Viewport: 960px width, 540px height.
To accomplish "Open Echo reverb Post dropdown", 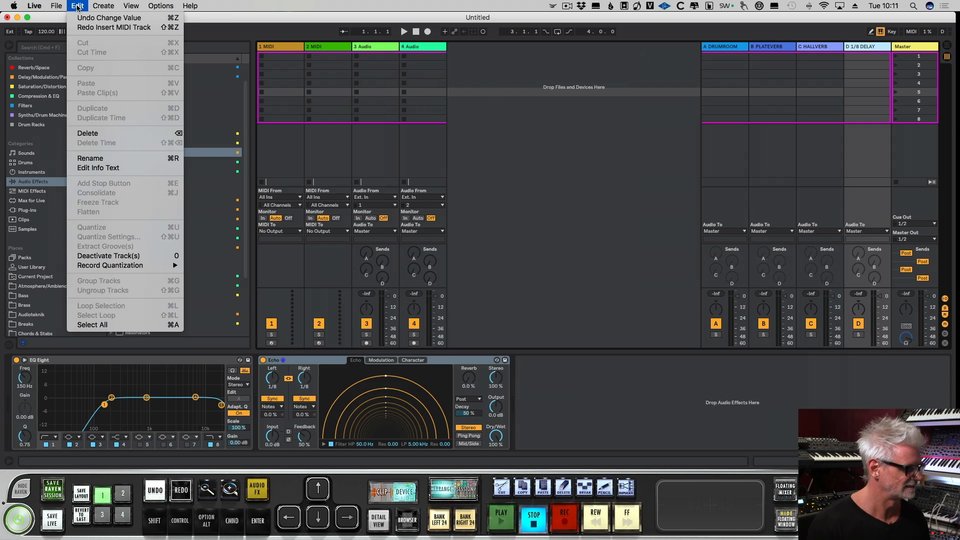I will tap(468, 399).
